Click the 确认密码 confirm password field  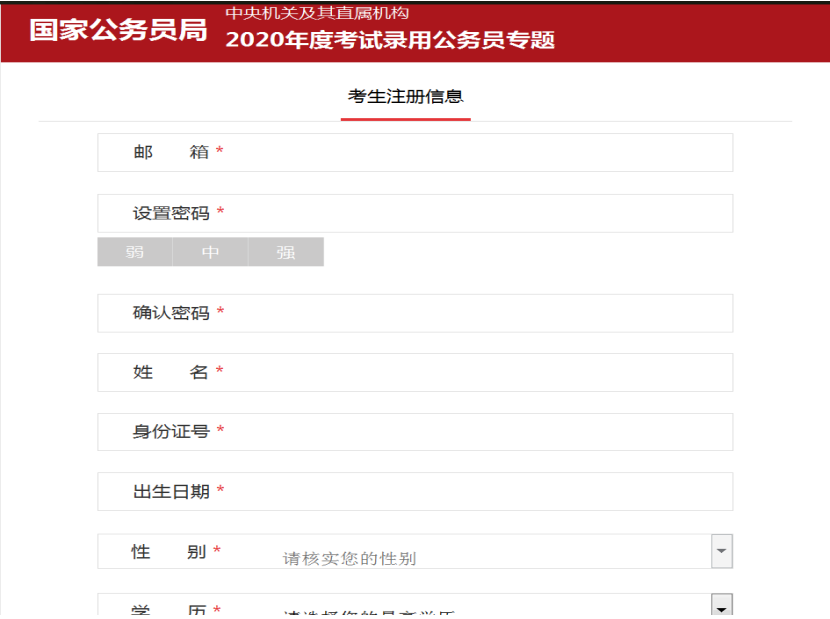415,313
